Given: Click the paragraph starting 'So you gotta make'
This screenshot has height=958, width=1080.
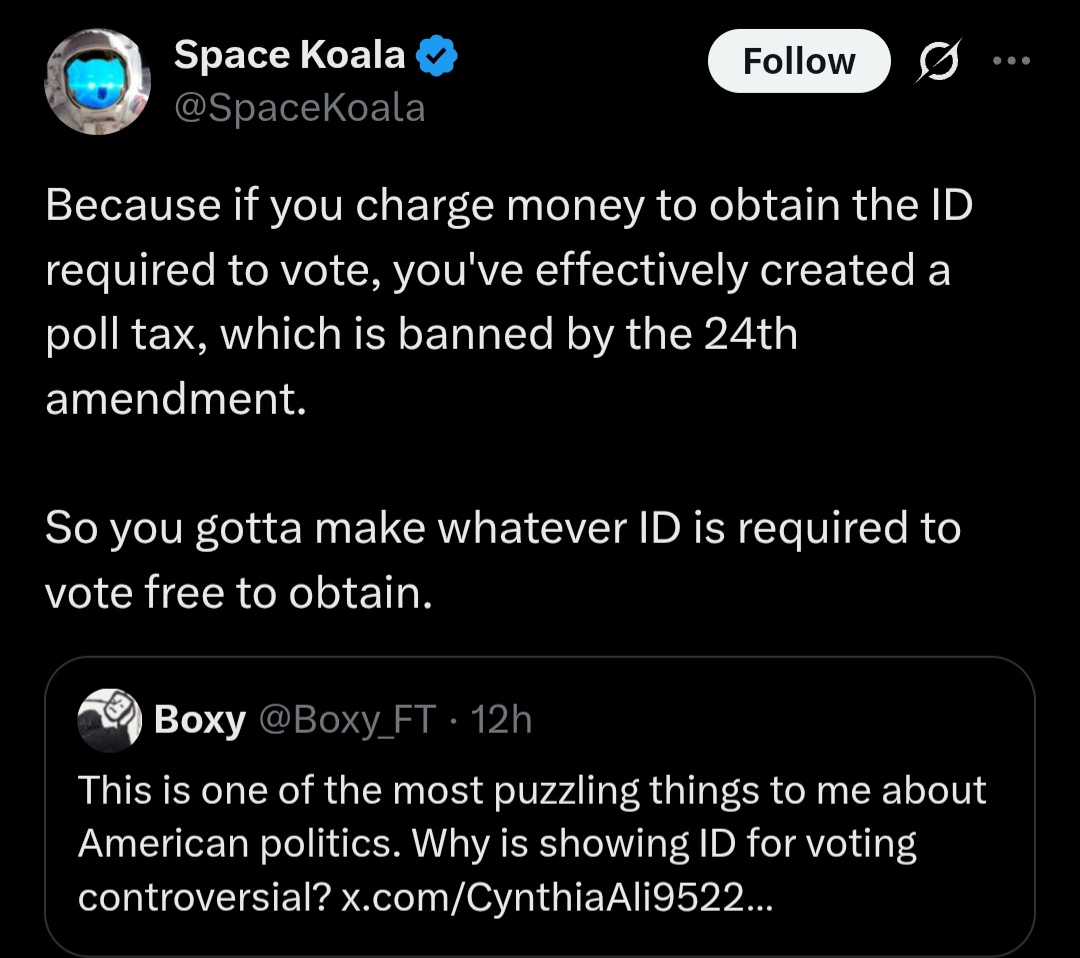Looking at the screenshot, I should (x=503, y=560).
